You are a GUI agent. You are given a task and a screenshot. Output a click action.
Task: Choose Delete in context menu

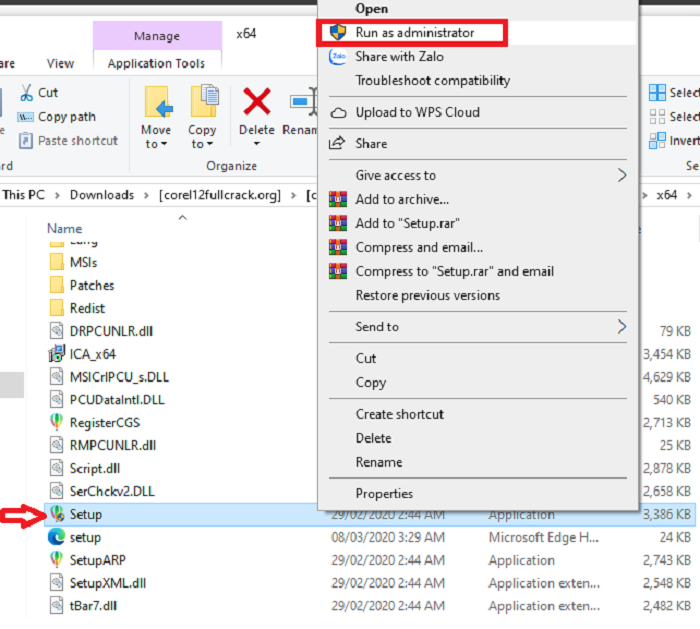373,438
